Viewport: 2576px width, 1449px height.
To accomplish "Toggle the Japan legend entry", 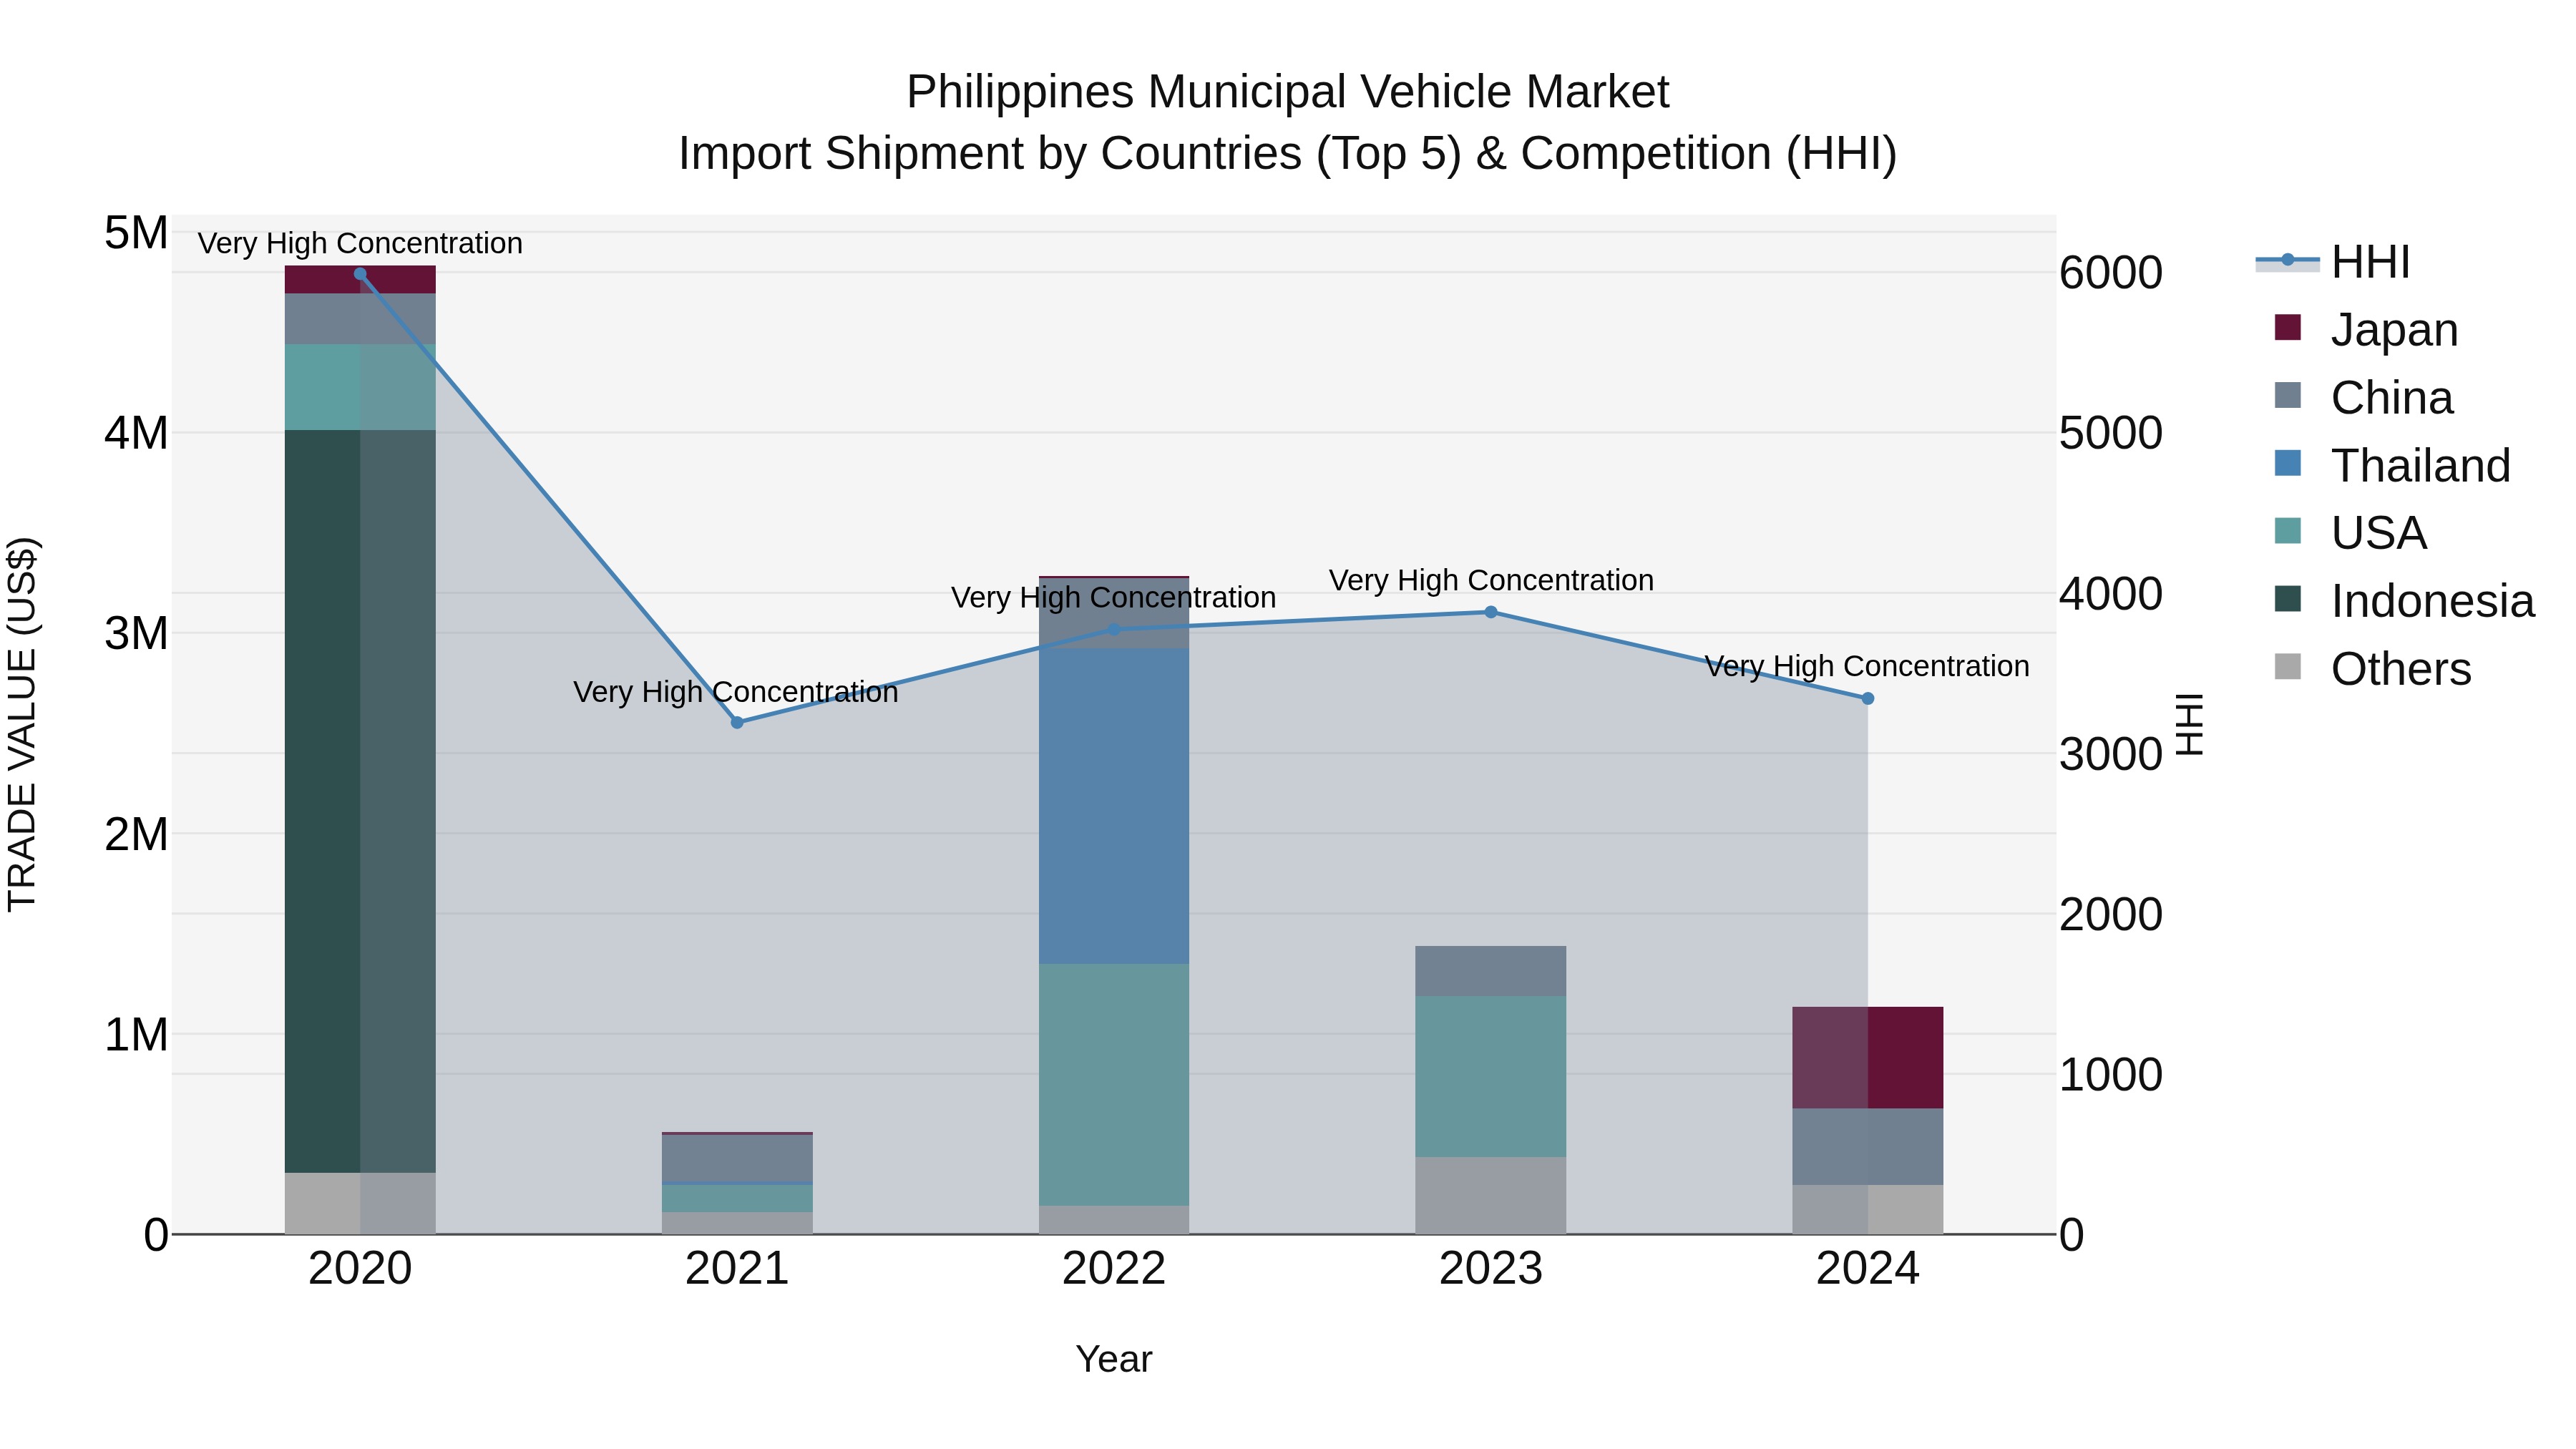I will click(x=2366, y=330).
